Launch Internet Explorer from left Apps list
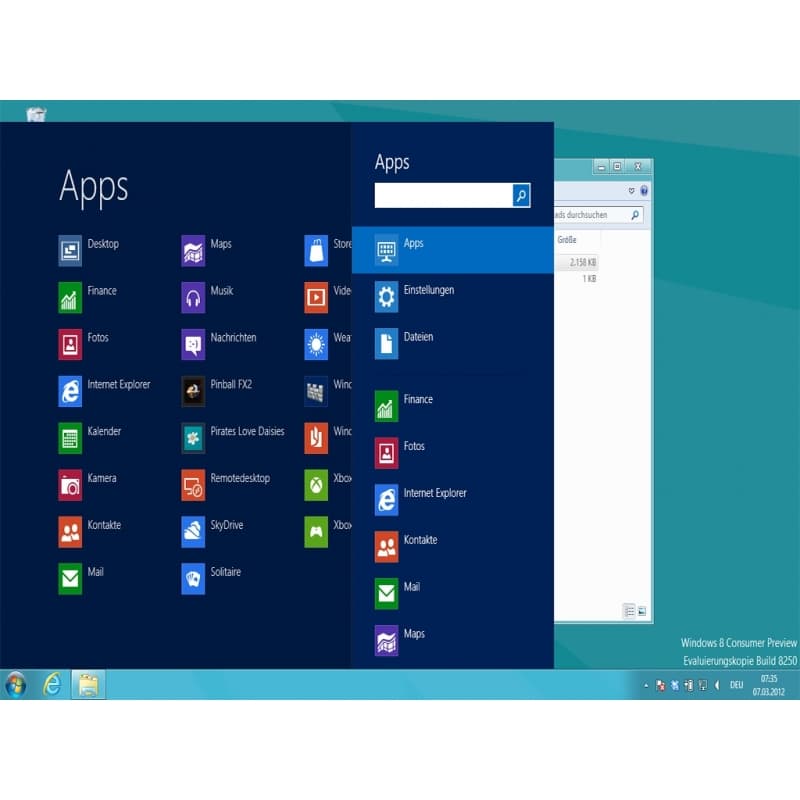Screen dimensions: 800x800 point(105,391)
